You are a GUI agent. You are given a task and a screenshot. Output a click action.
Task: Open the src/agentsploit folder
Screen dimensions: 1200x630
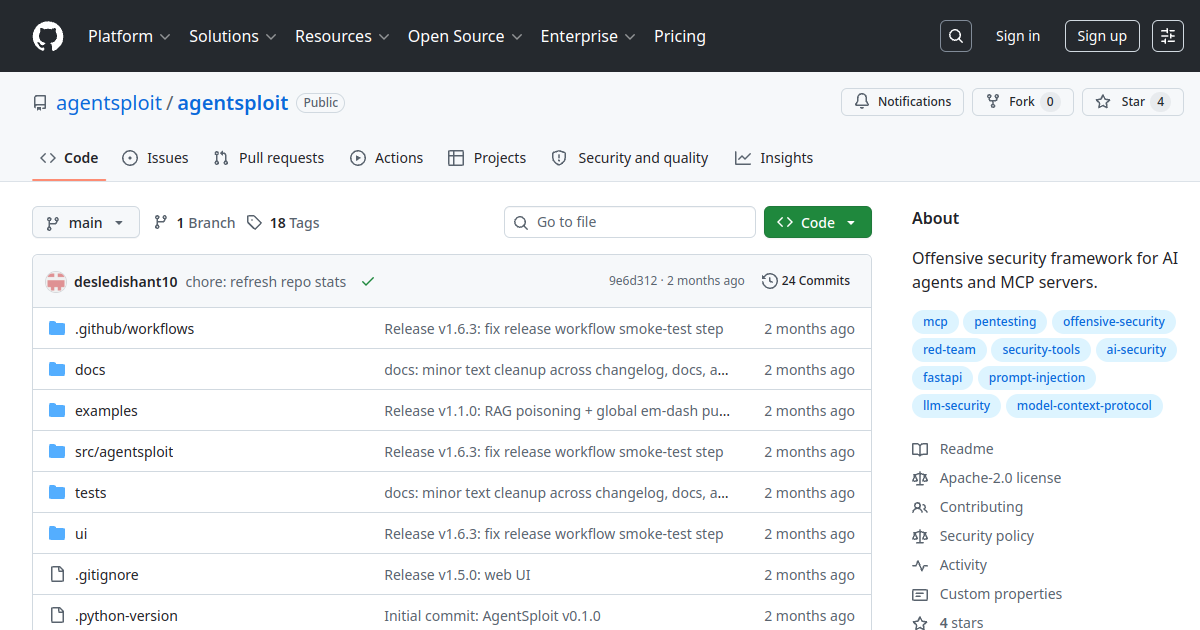coord(124,452)
